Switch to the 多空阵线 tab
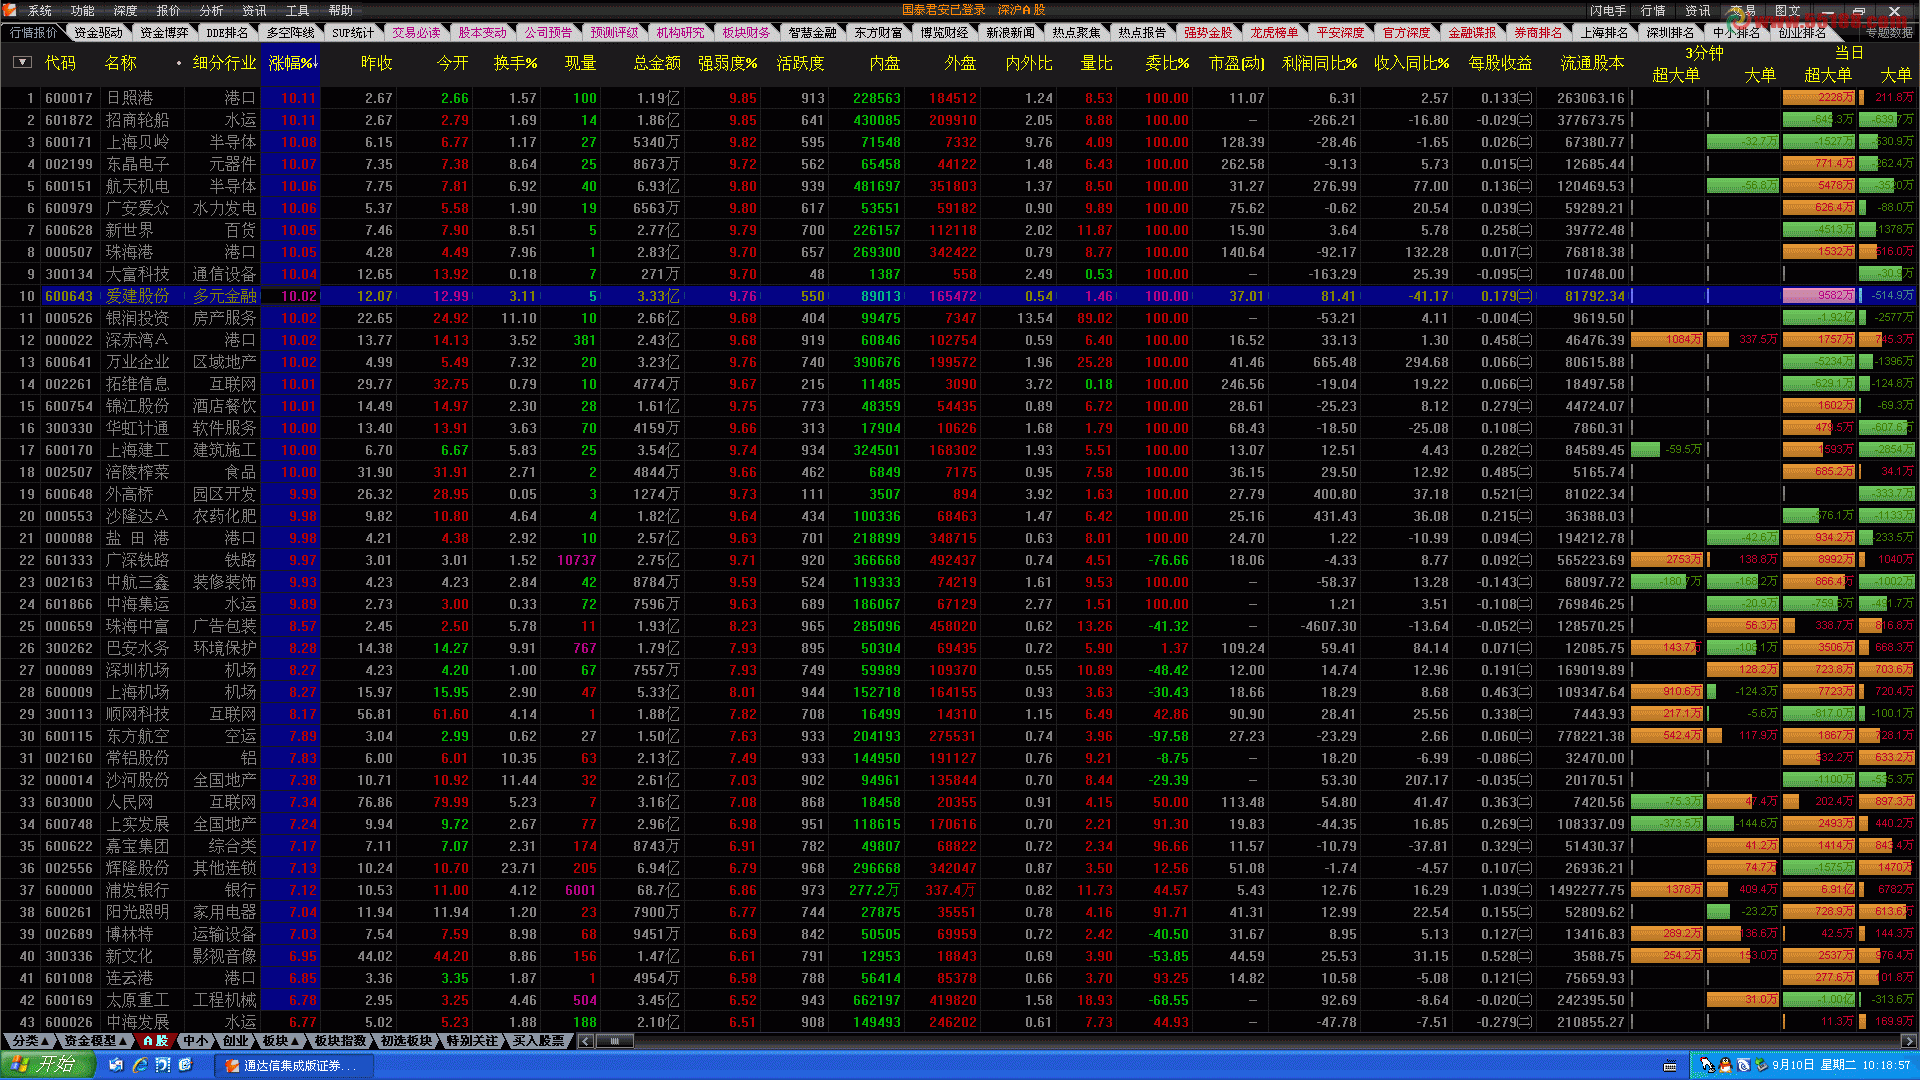Viewport: 1920px width, 1080px height. (291, 32)
